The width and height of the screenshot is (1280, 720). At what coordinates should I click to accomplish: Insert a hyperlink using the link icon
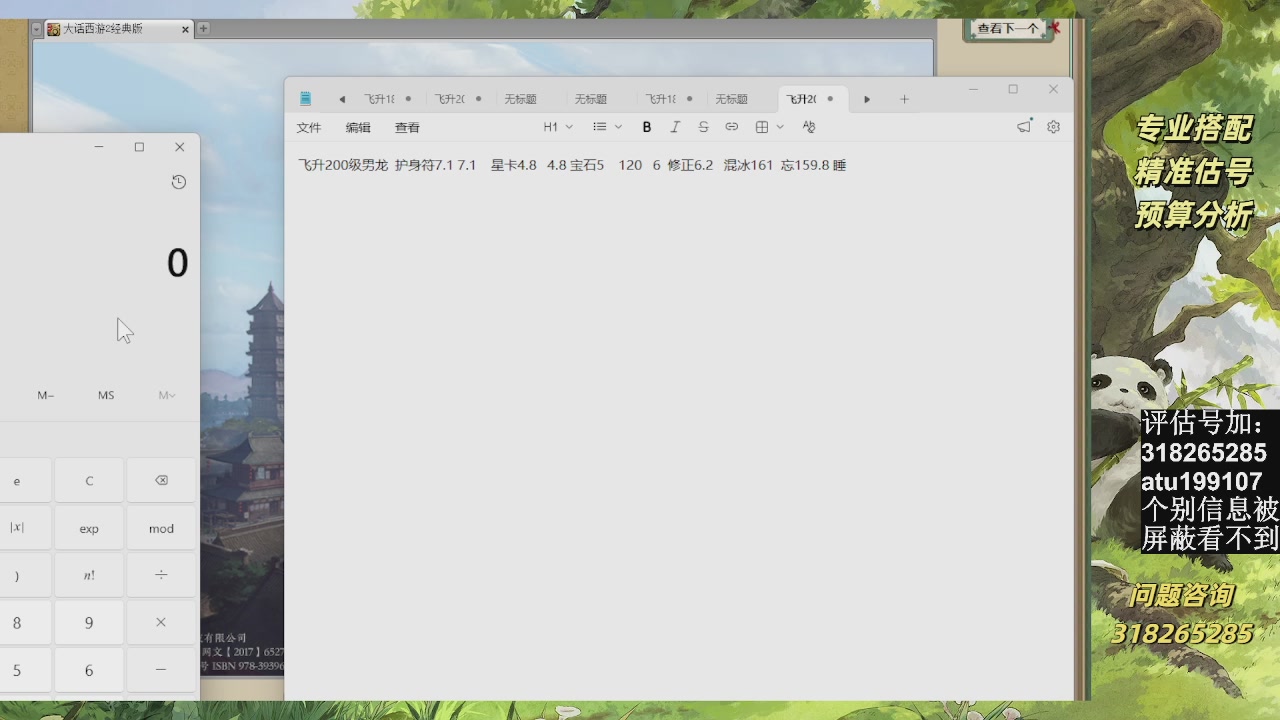(731, 127)
